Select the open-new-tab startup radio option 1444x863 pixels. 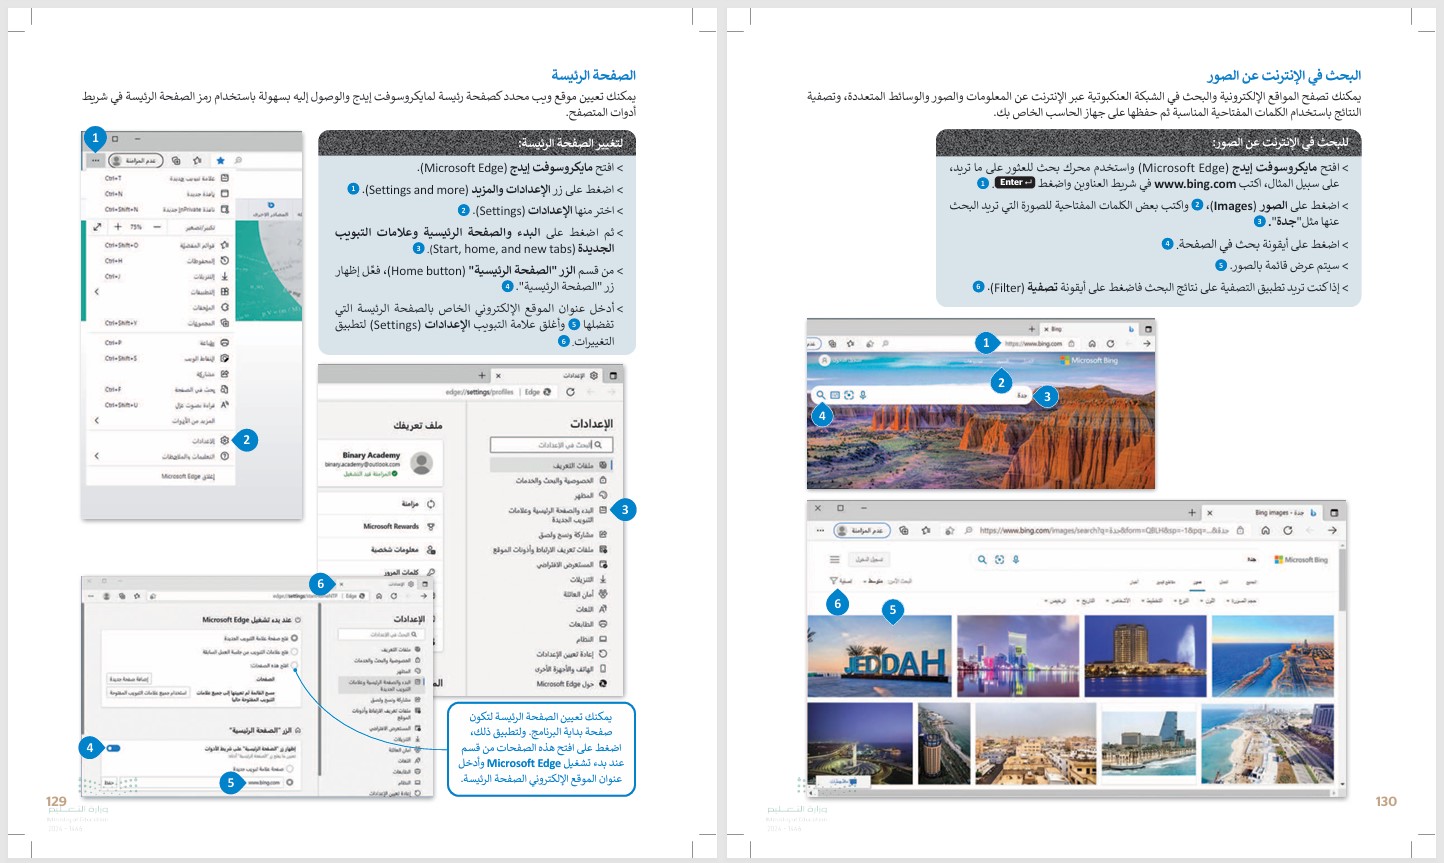294,638
